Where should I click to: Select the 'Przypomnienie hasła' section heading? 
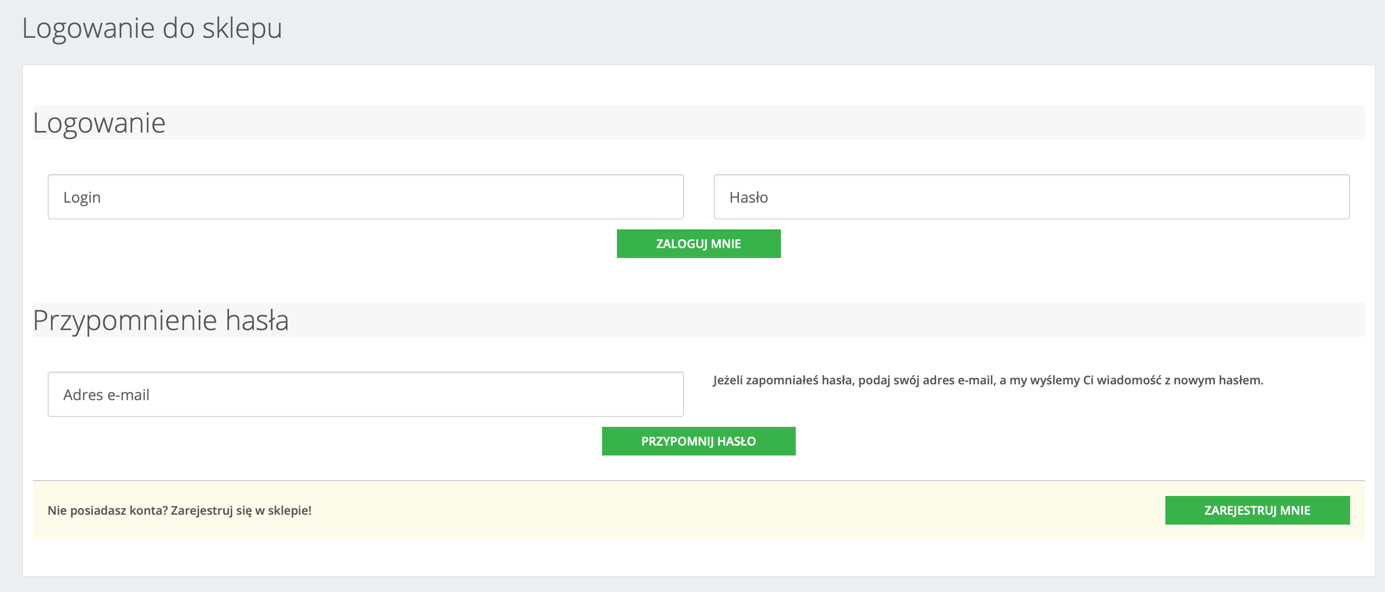pyautogui.click(x=161, y=320)
